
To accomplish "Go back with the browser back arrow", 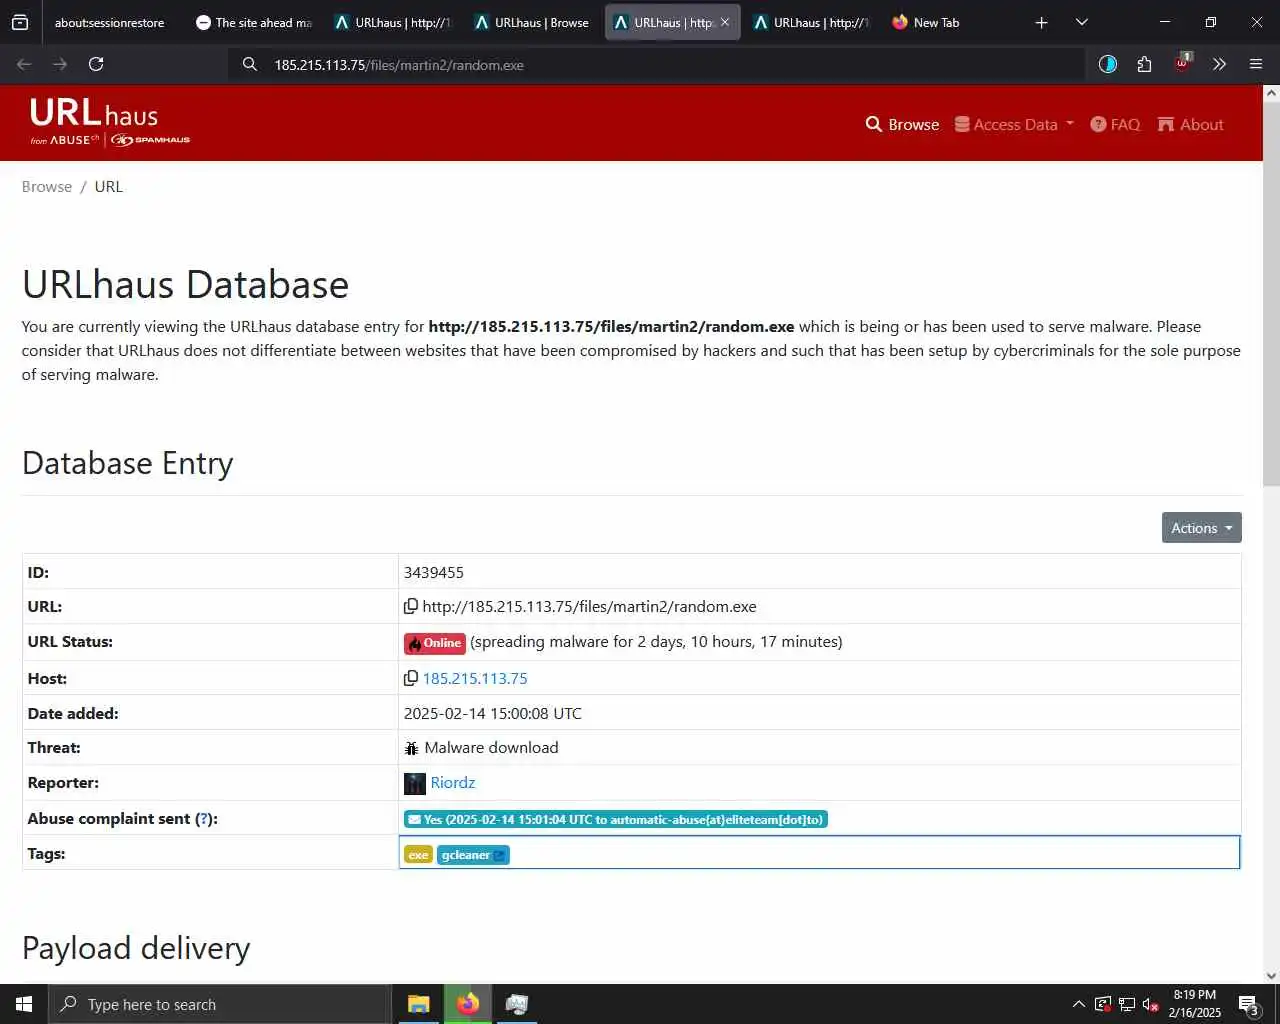I will (x=24, y=64).
